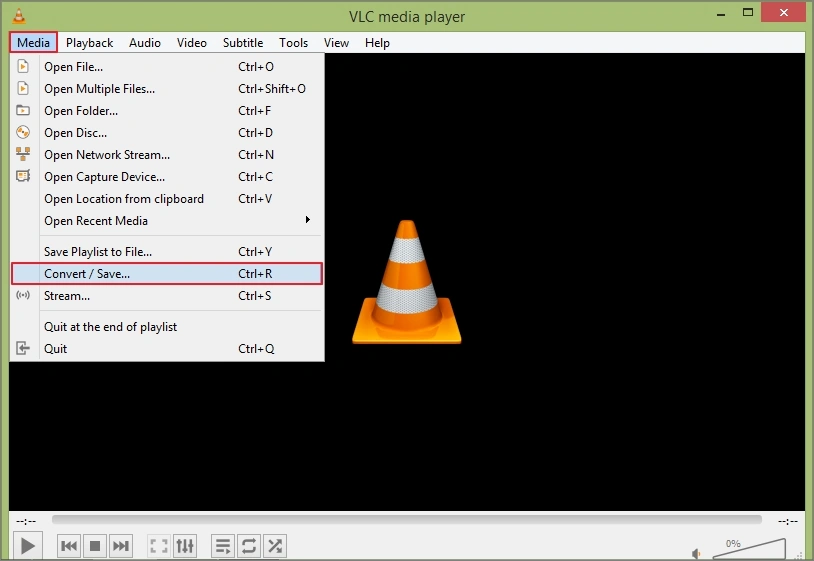Open the Tools menu
Viewport: 814px width, 561px height.
point(293,43)
